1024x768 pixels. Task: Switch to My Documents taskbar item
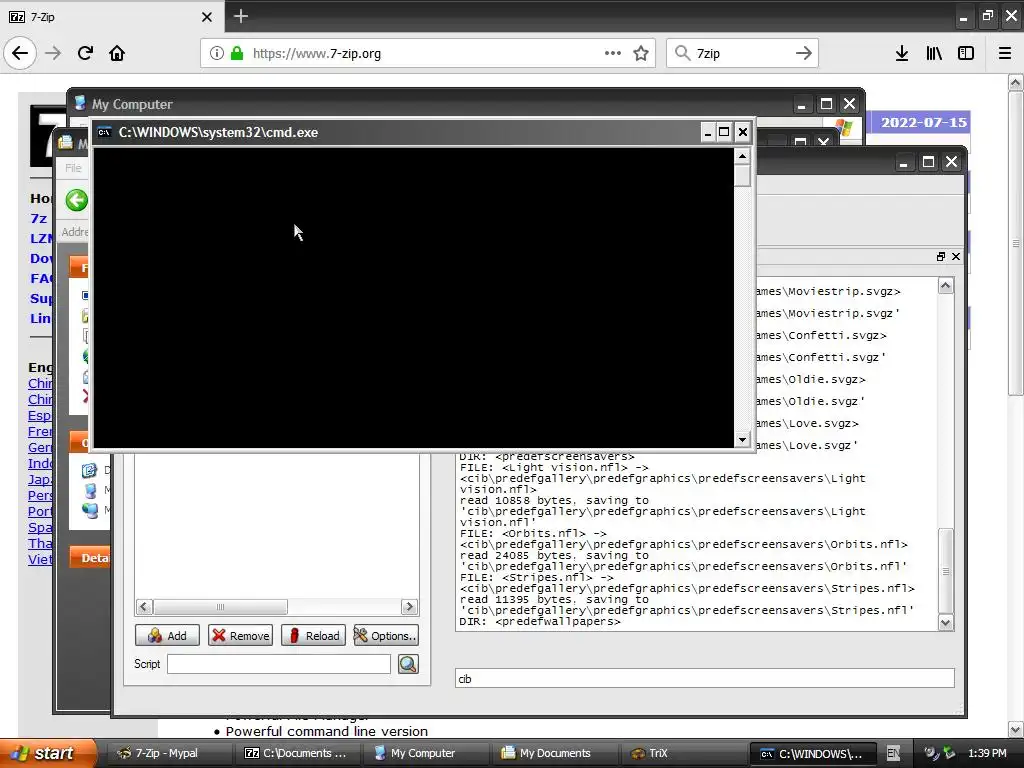coord(554,753)
